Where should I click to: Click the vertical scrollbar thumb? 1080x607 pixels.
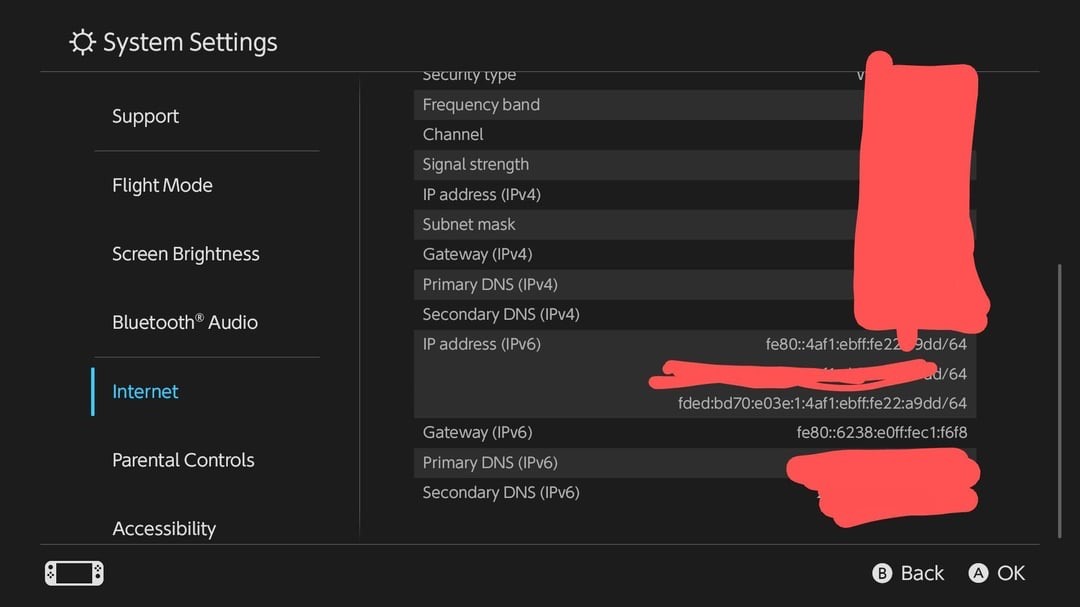1060,400
